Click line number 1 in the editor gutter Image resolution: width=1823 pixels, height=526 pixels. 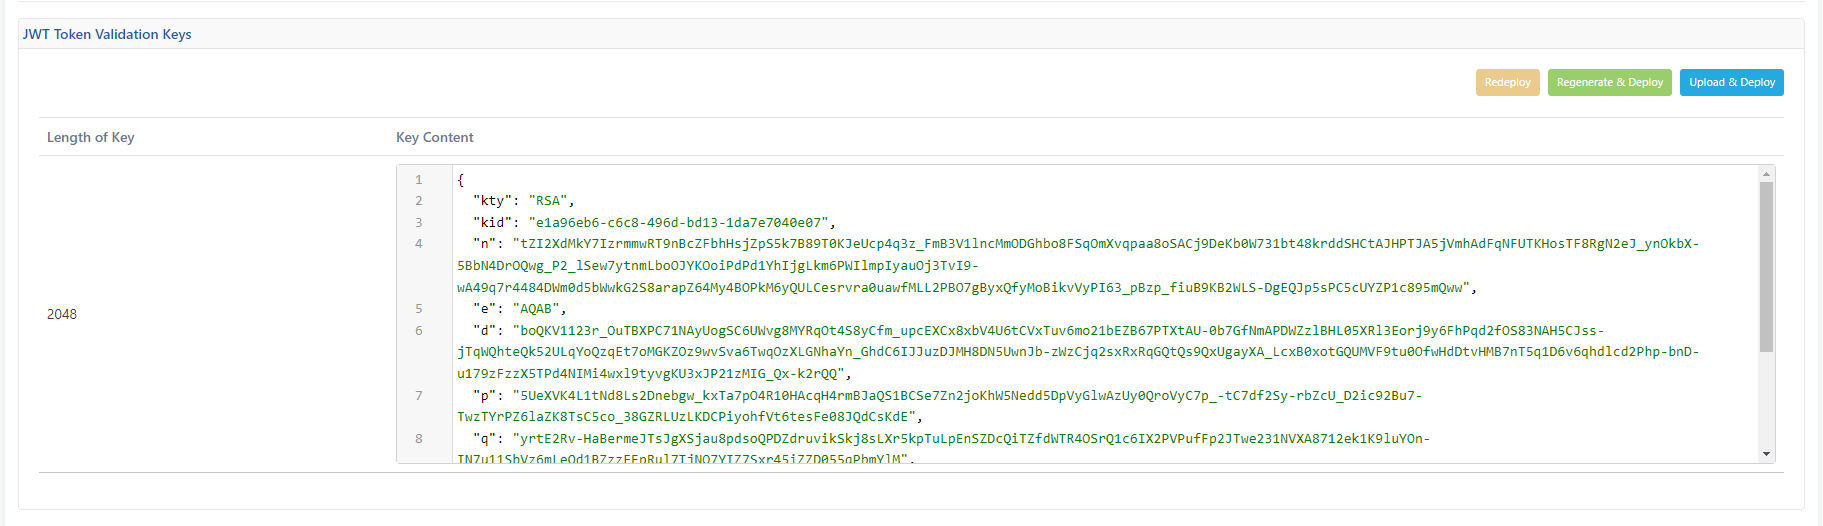pos(419,180)
